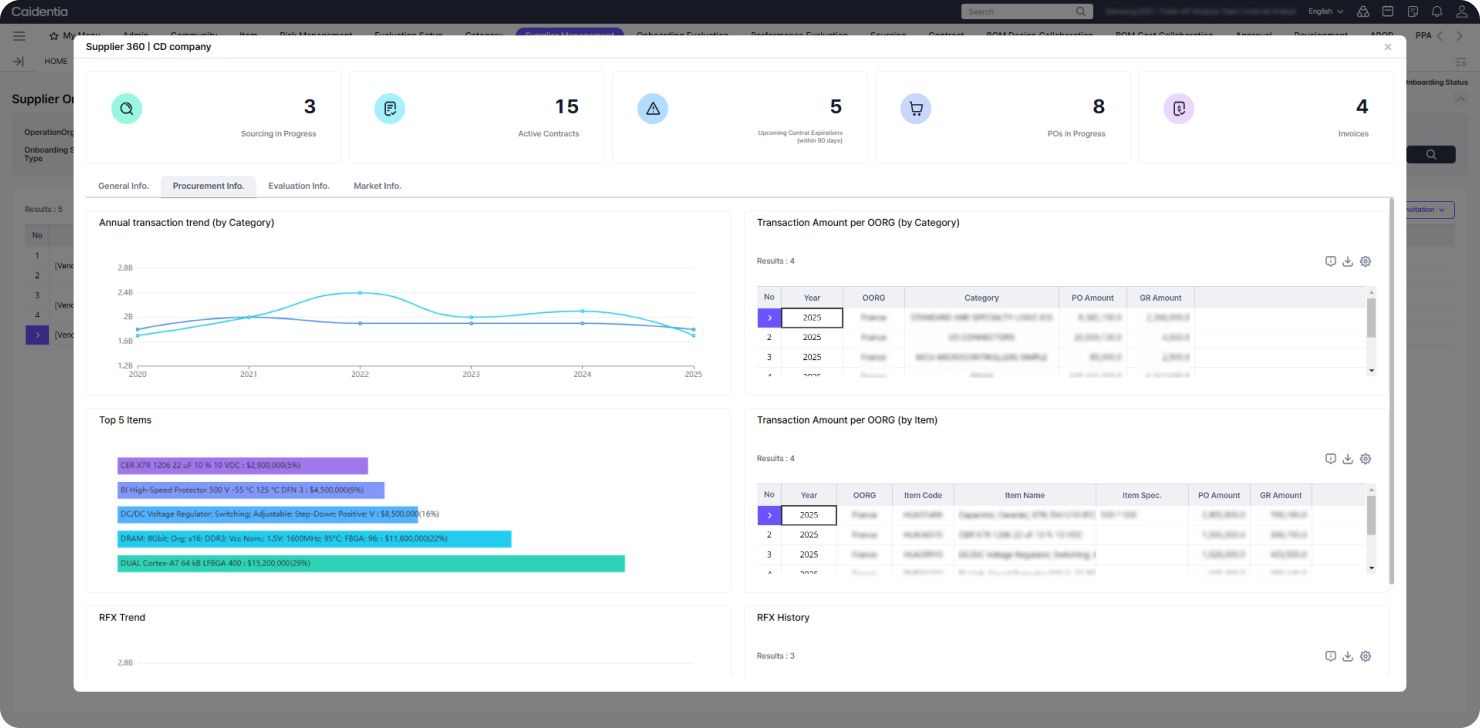Open the English language dropdown
The image size is (1480, 728).
[1325, 11]
